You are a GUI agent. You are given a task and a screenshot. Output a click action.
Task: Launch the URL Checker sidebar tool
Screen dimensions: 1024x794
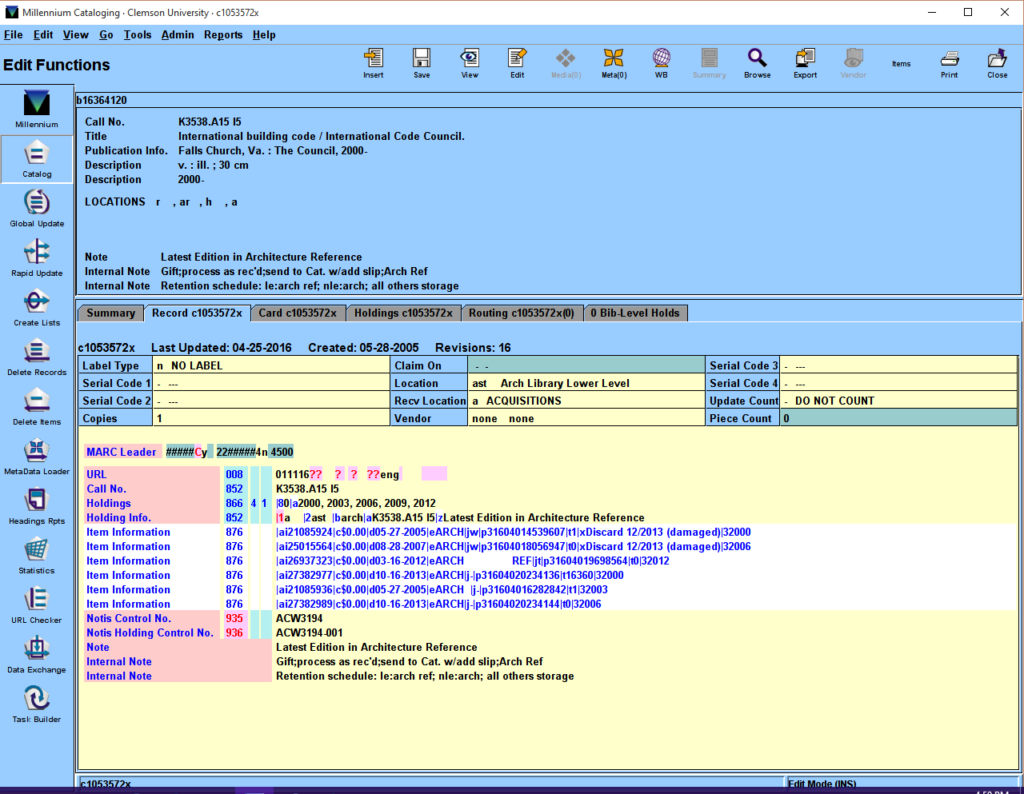click(x=37, y=604)
